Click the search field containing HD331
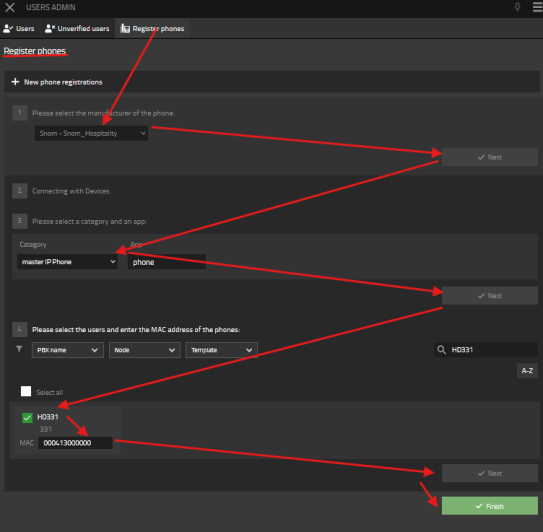This screenshot has height=532, width=543. (486, 350)
